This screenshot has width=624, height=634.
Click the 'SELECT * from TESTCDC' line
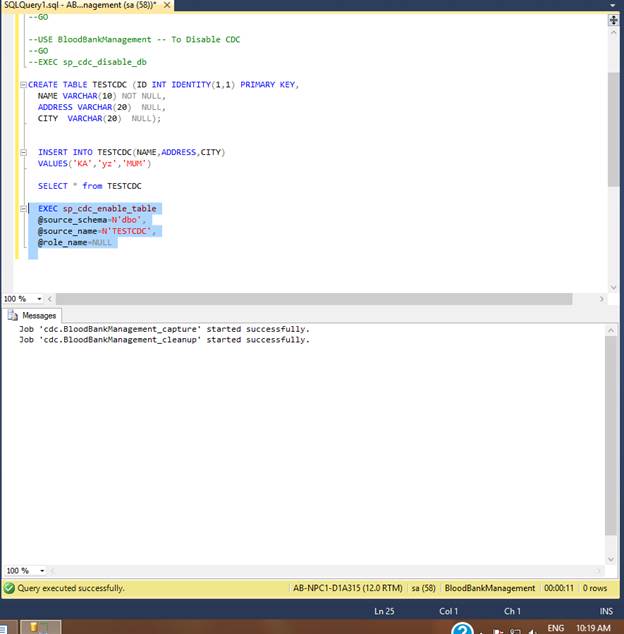(x=90, y=186)
